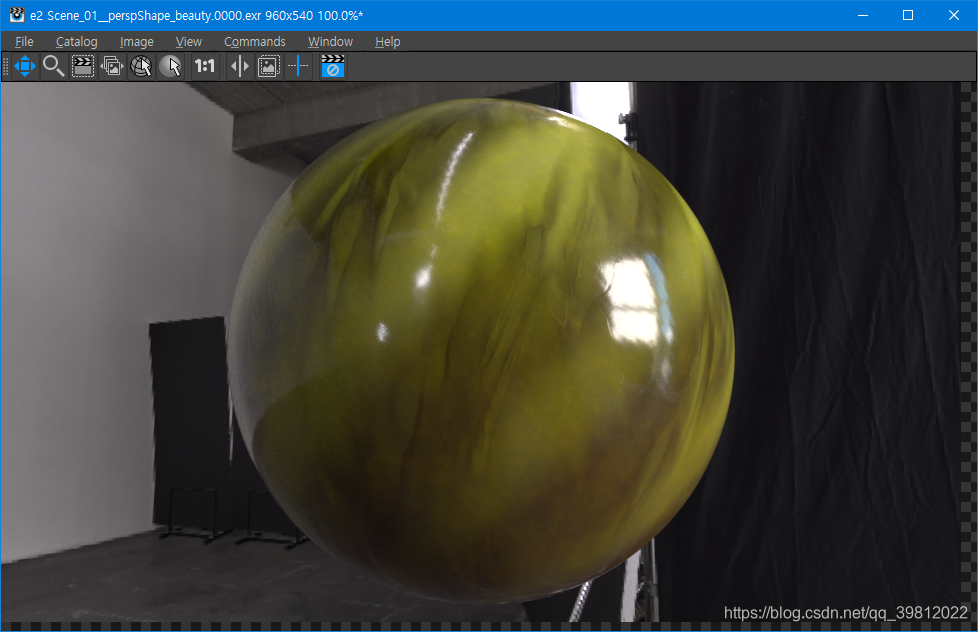The image size is (978, 632).
Task: Open the Help menu
Action: (x=387, y=42)
